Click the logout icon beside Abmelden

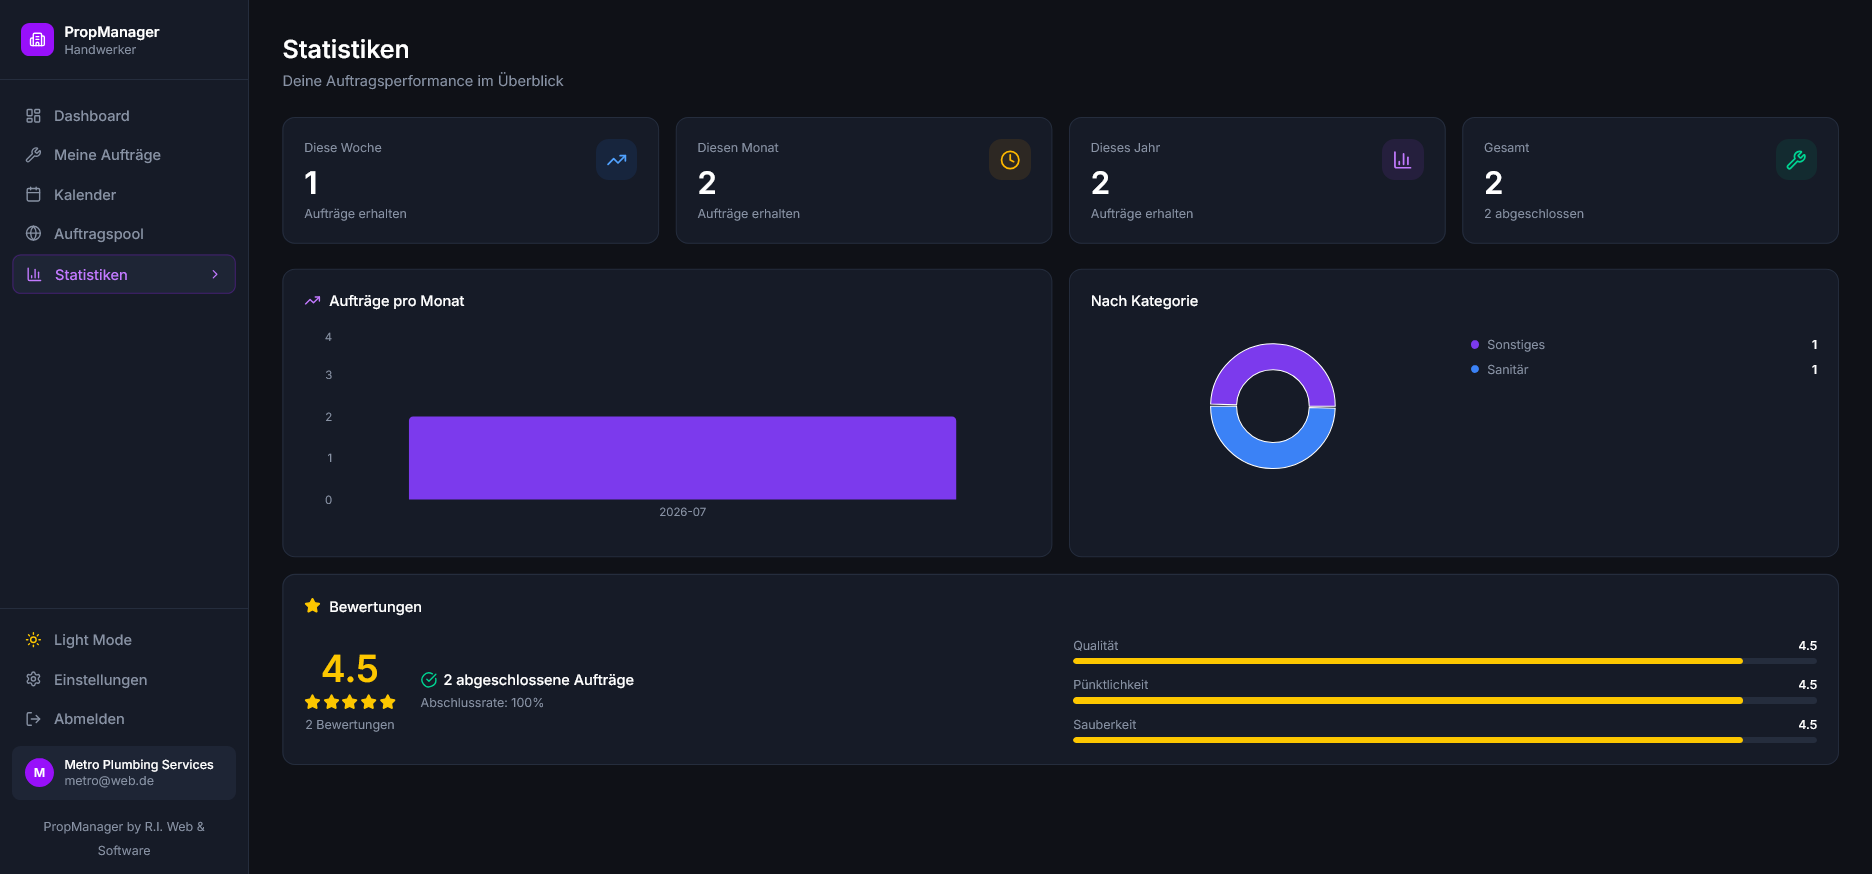click(x=33, y=719)
